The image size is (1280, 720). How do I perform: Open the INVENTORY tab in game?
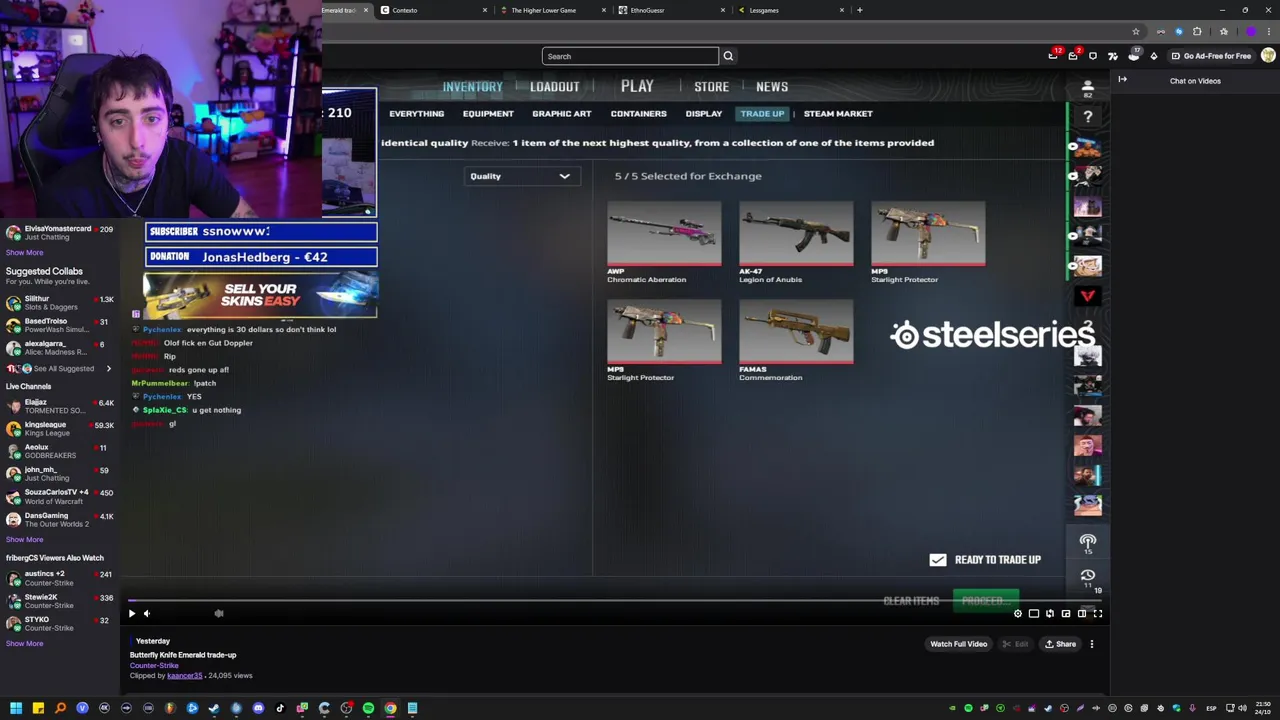coord(473,87)
